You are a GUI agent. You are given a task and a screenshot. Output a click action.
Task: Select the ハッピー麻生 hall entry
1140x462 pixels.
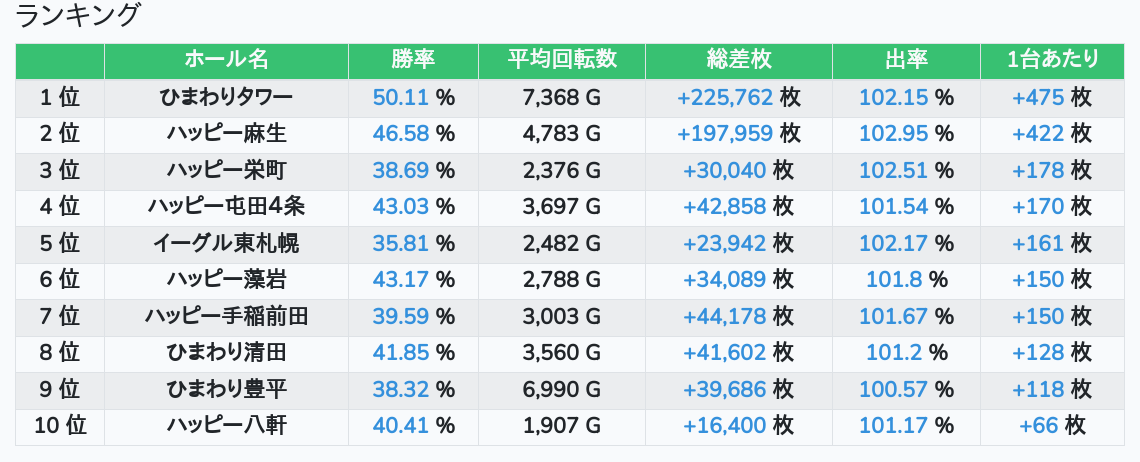tap(226, 134)
